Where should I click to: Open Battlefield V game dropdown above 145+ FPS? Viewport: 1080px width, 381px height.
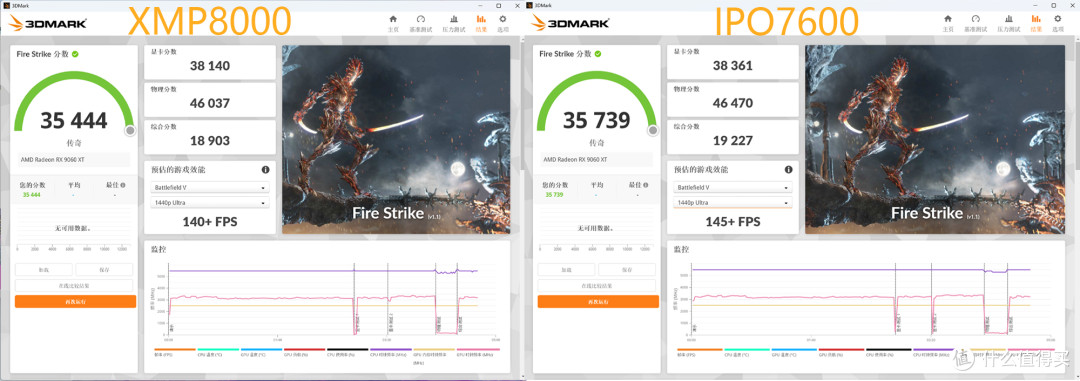point(733,187)
